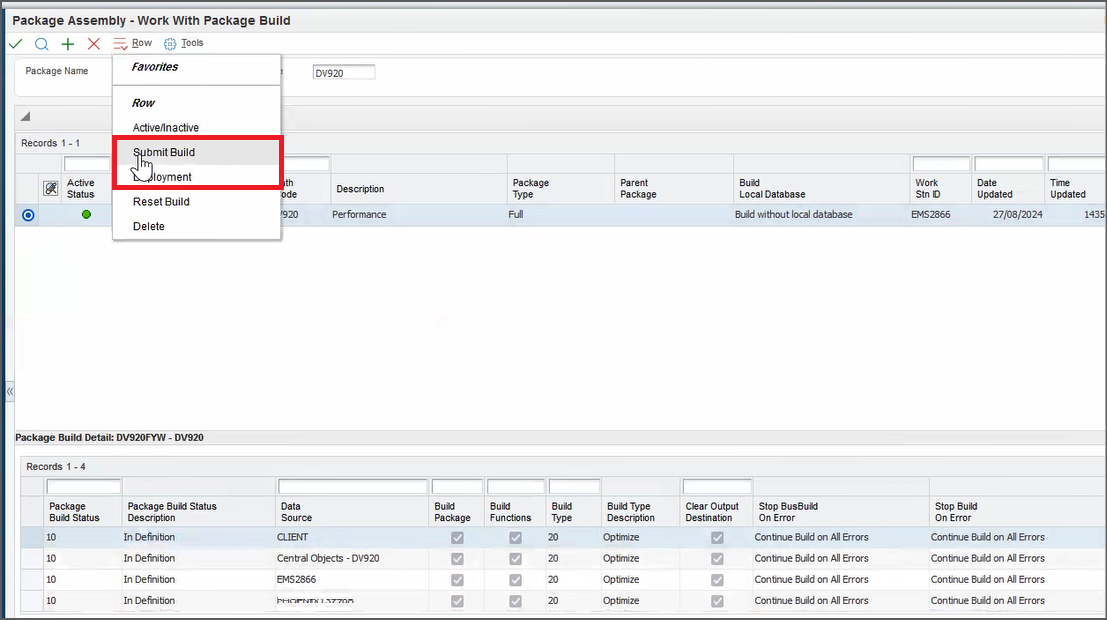Toggle Build Functions for Central Objects row

coord(515,559)
